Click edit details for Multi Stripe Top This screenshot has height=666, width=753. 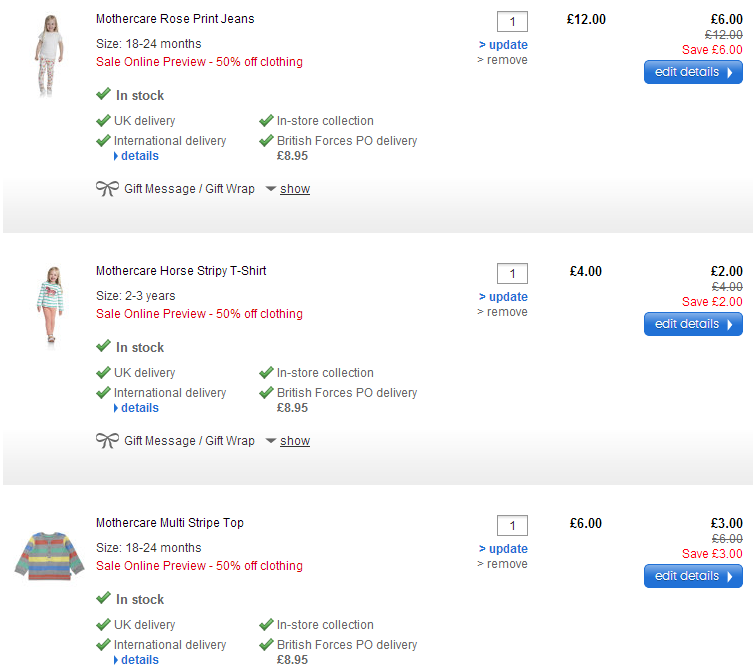[x=693, y=576]
